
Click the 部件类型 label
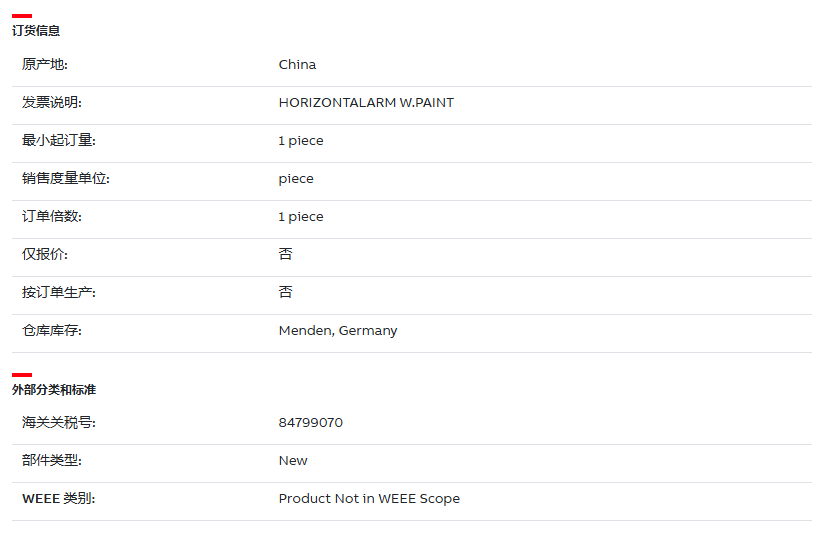pos(51,460)
